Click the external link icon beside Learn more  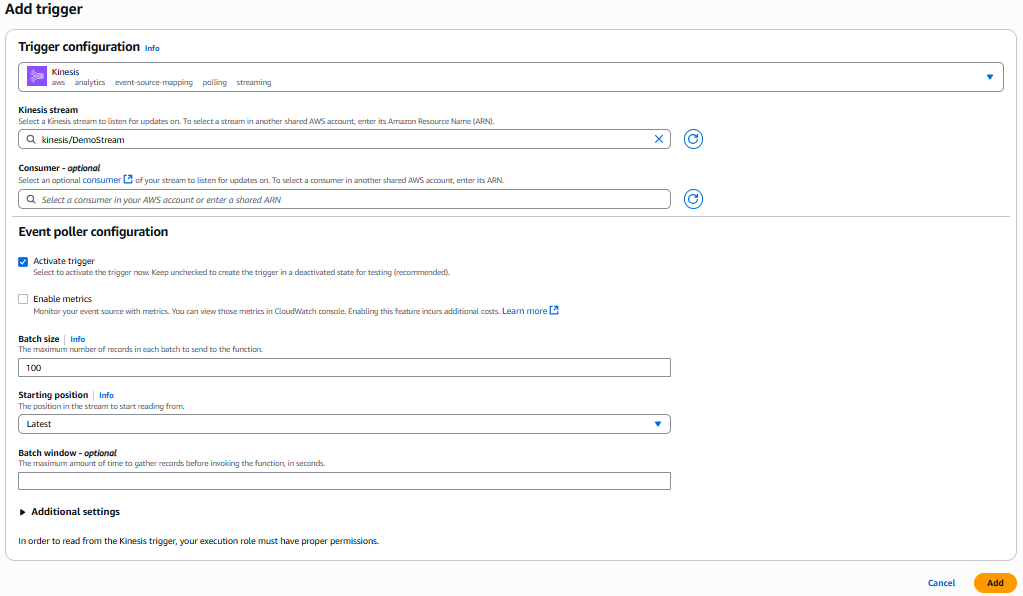(x=554, y=311)
